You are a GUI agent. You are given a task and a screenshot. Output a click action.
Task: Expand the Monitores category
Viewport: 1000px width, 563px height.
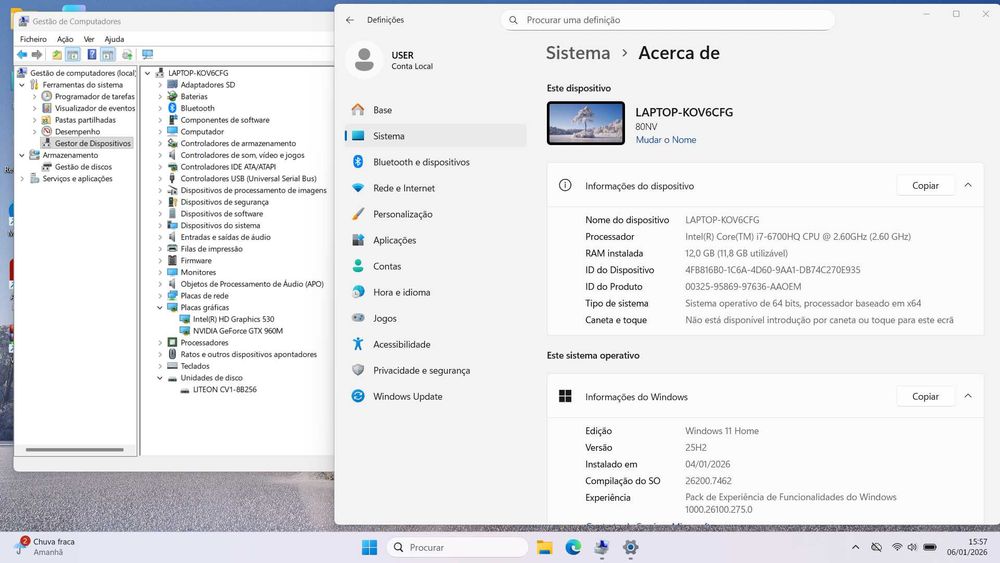point(160,272)
